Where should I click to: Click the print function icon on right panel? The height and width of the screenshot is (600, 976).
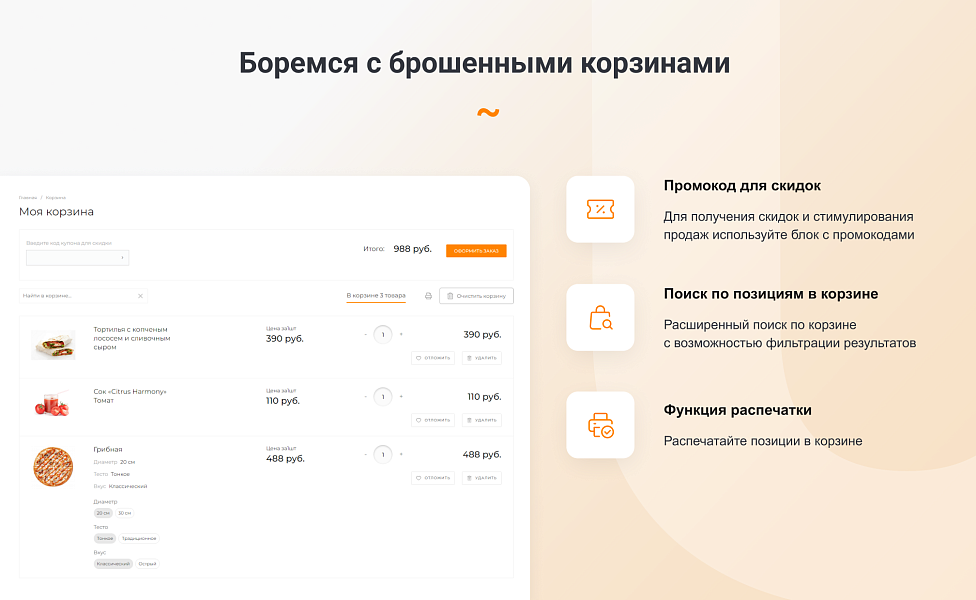[600, 425]
